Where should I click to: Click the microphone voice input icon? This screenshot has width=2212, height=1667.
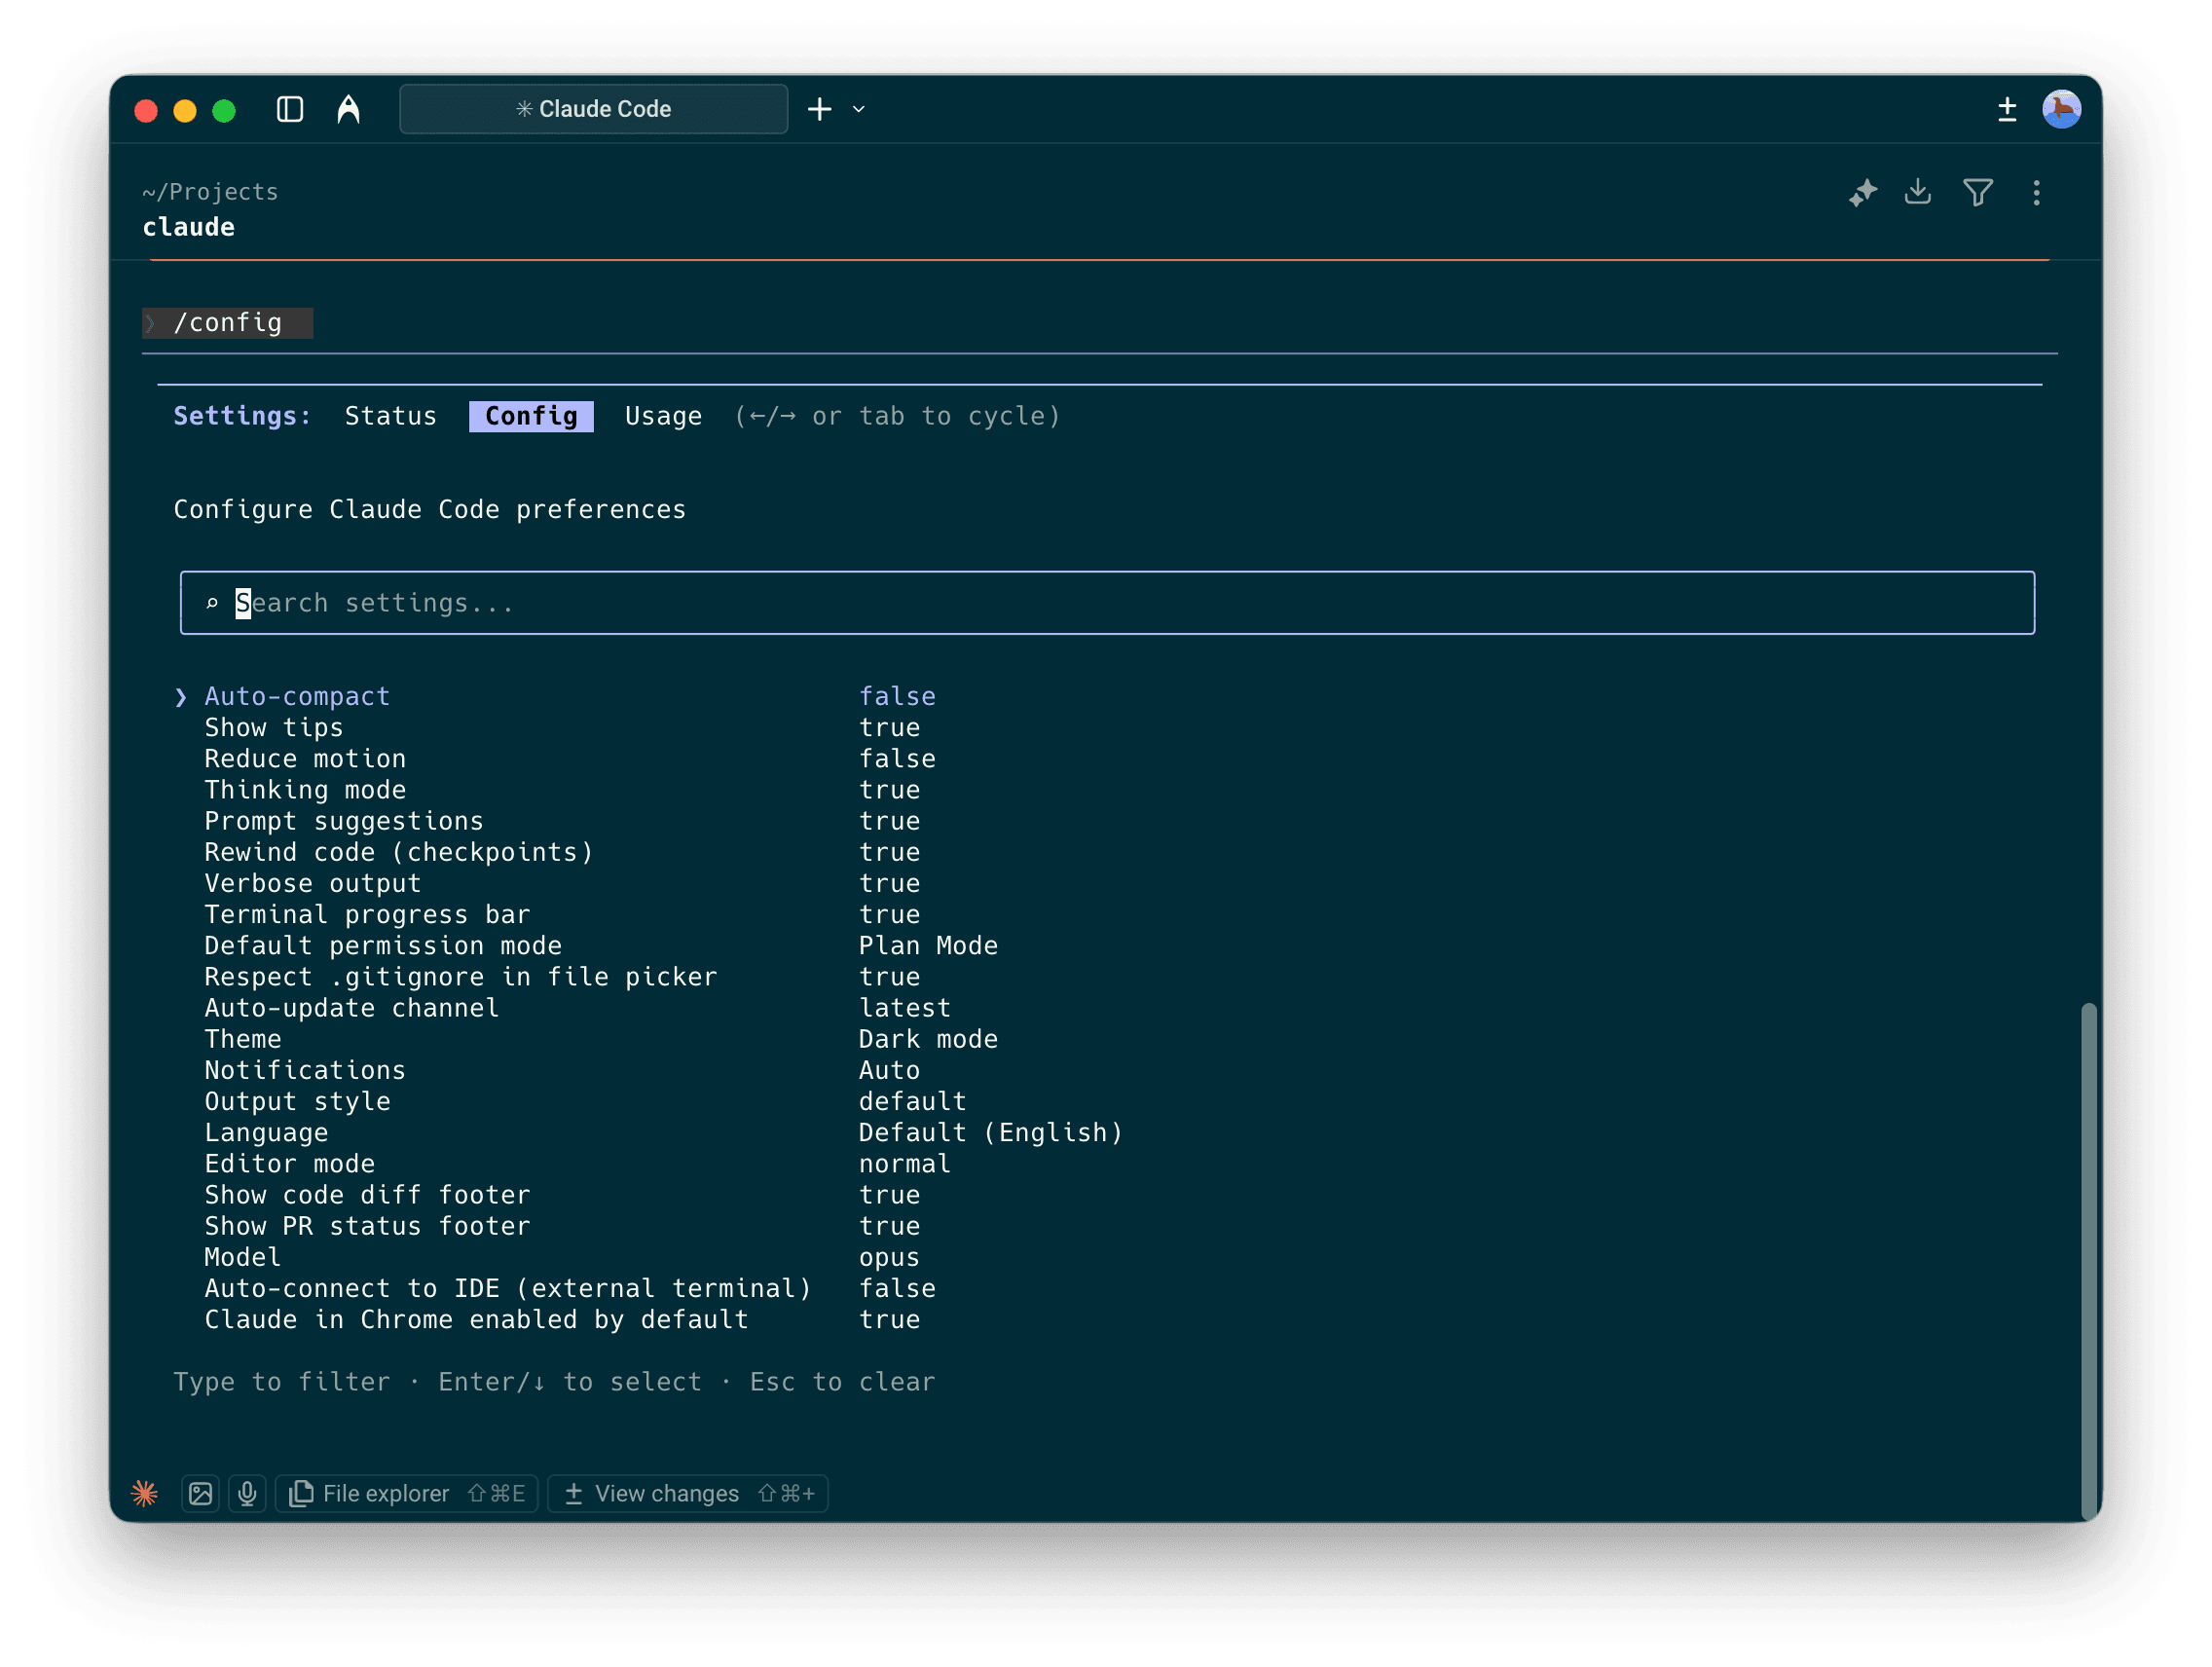[247, 1493]
